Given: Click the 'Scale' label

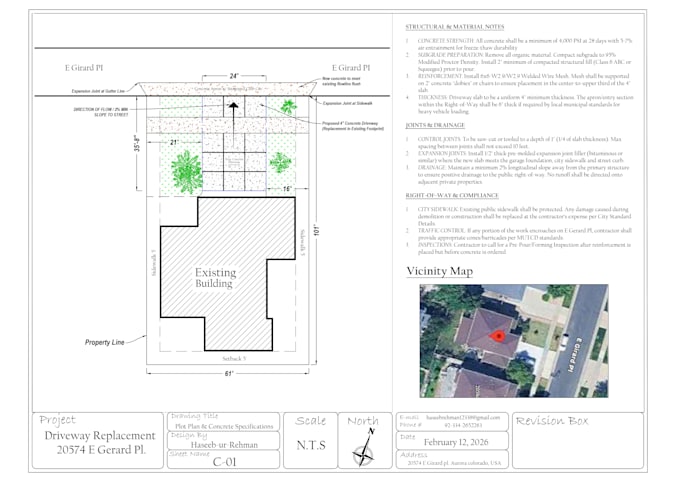Looking at the screenshot, I should 311,421.
